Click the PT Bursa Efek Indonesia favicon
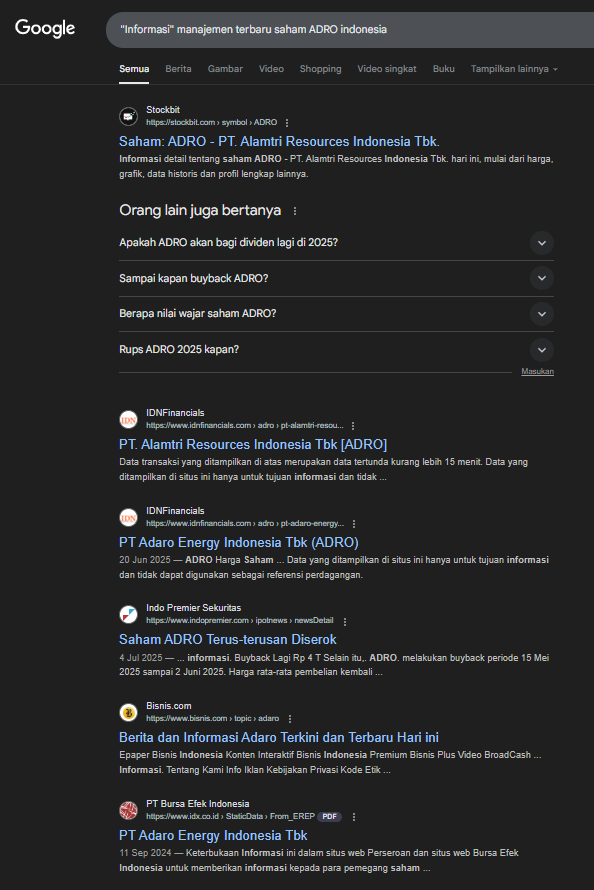Image resolution: width=594 pixels, height=890 pixels. point(129,810)
